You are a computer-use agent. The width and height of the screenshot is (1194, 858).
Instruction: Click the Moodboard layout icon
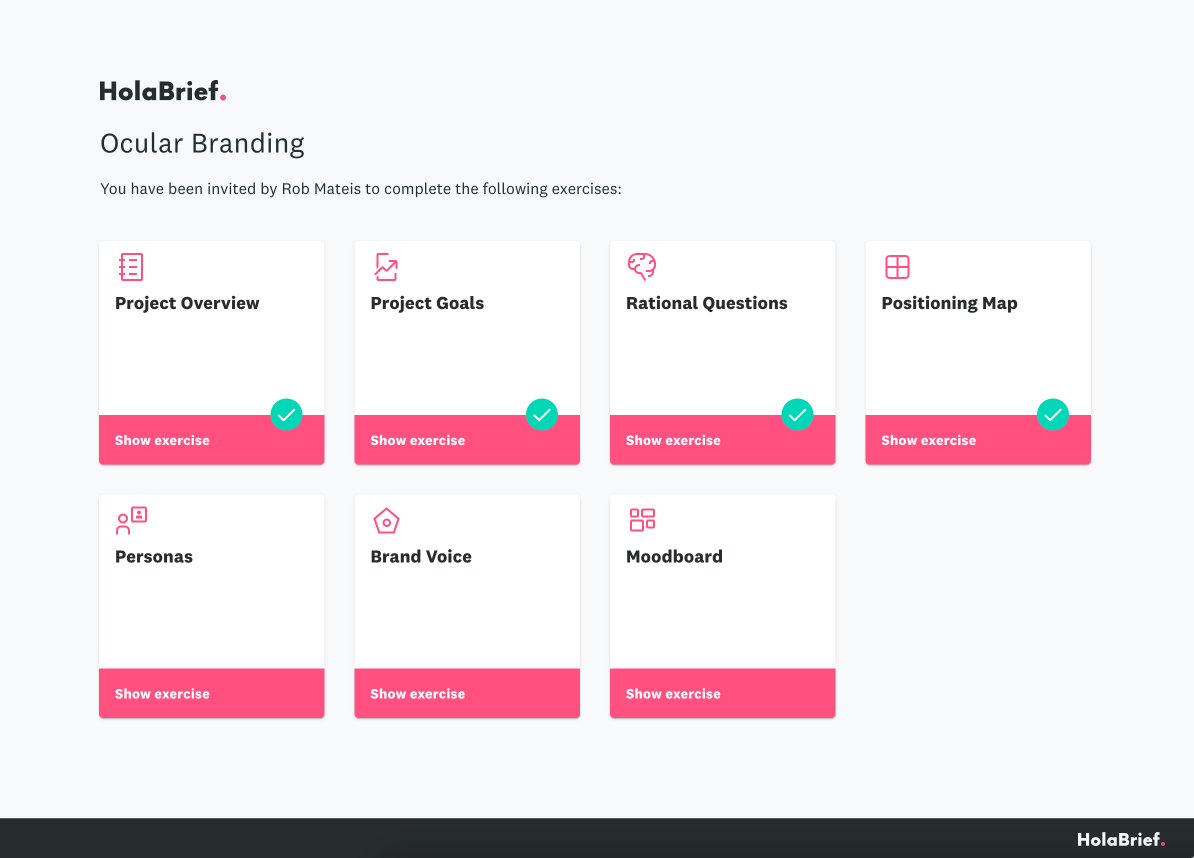click(x=642, y=520)
